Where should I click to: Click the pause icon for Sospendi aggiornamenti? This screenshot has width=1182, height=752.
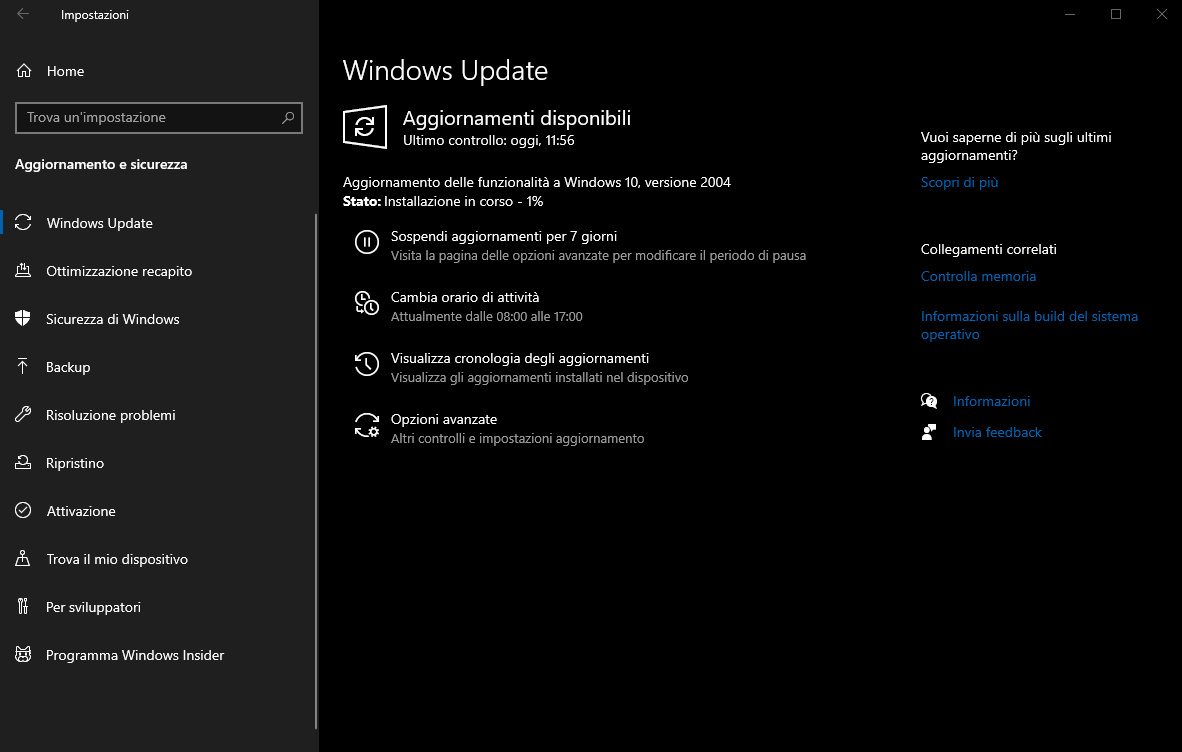point(367,242)
